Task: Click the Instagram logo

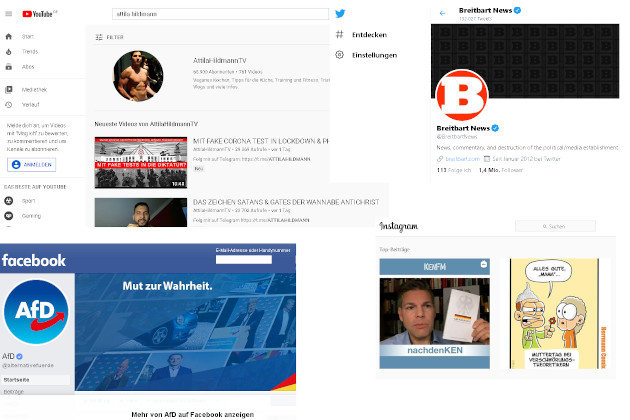Action: tap(398, 227)
